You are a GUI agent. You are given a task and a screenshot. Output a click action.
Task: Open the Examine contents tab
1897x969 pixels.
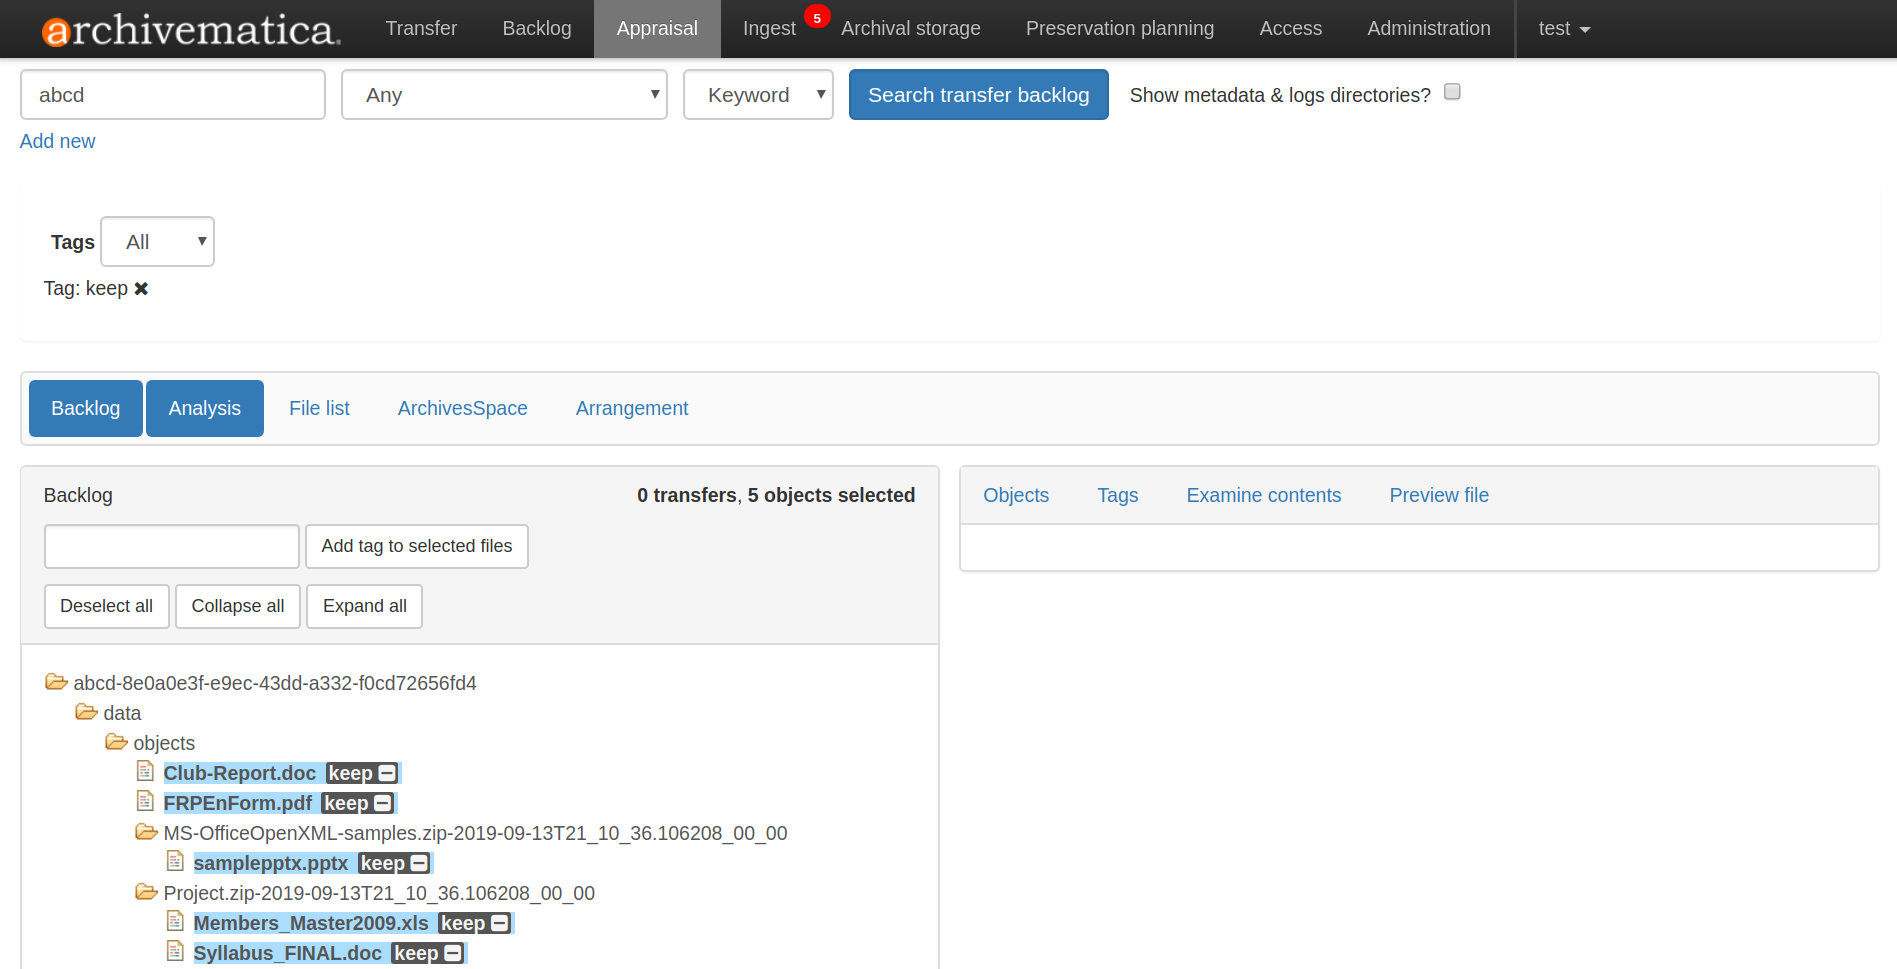(1263, 495)
